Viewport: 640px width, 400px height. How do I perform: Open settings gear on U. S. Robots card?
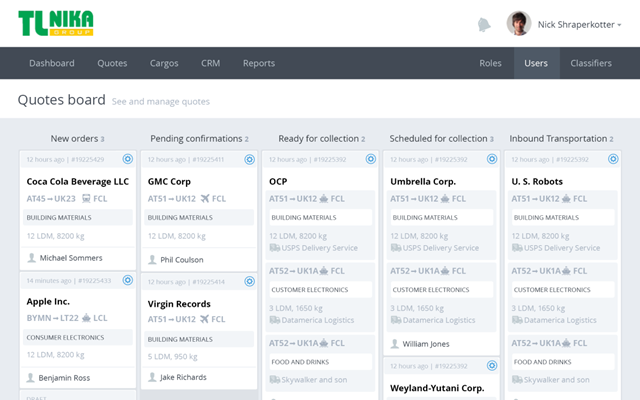click(613, 159)
